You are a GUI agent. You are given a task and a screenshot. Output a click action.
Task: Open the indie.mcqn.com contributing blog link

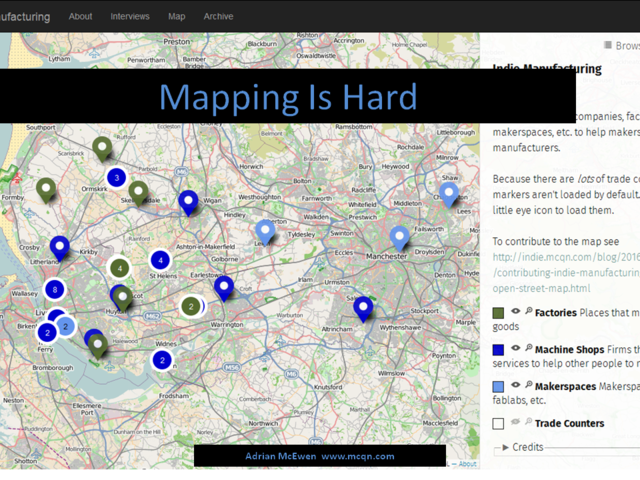566,273
